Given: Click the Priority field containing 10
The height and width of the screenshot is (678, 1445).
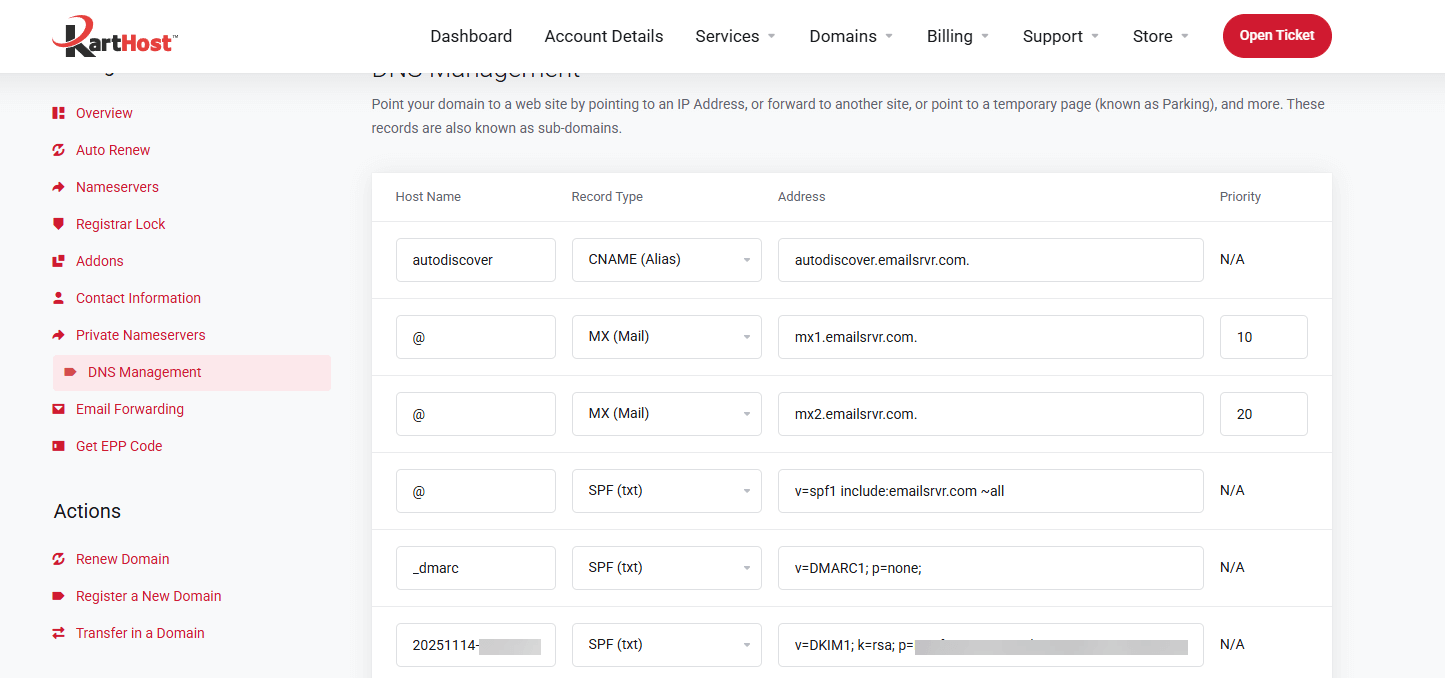Looking at the screenshot, I should (x=1263, y=336).
